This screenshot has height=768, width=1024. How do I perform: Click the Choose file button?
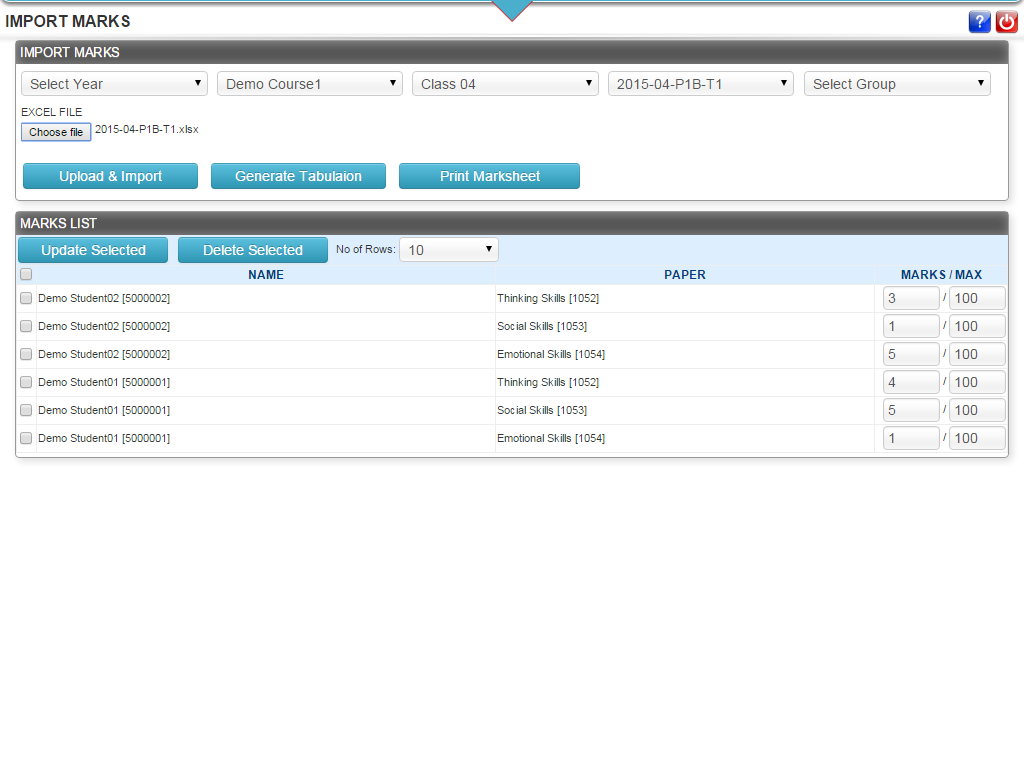56,132
